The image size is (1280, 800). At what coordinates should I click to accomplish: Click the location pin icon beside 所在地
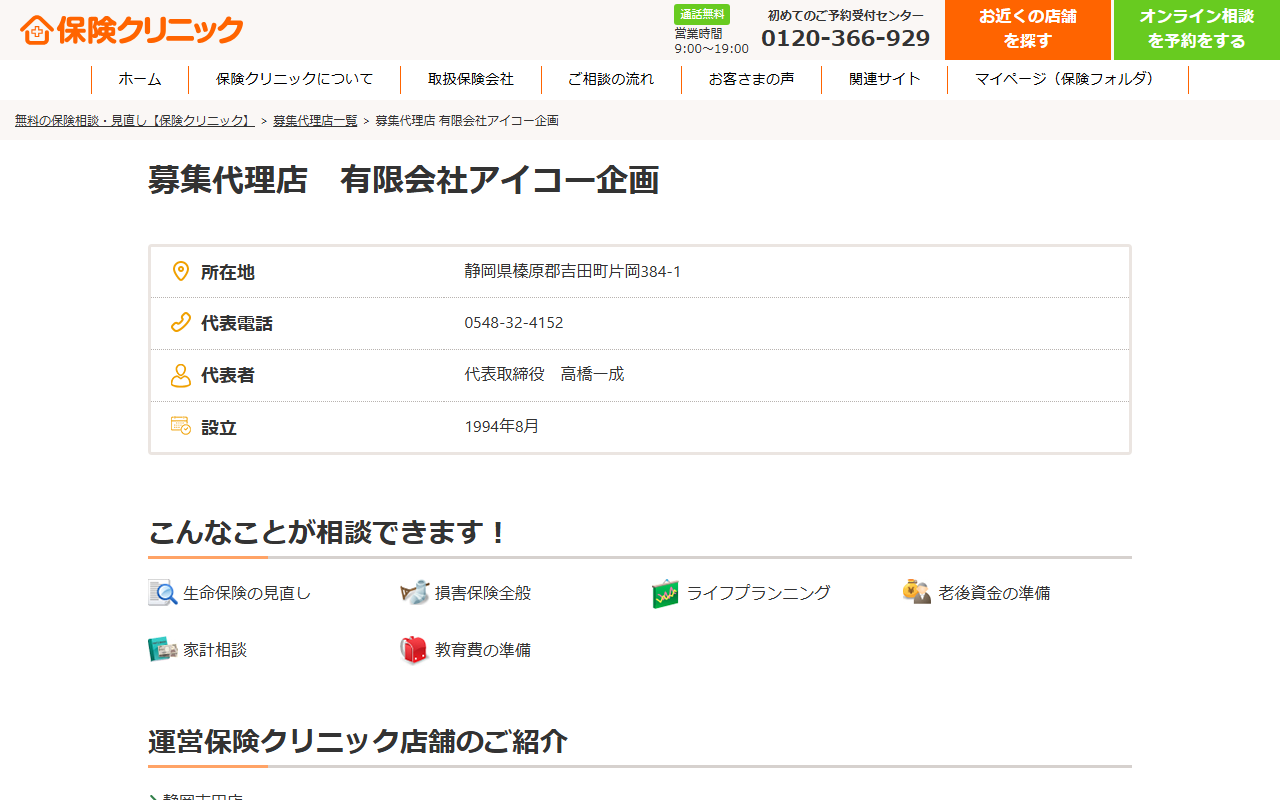tap(181, 272)
